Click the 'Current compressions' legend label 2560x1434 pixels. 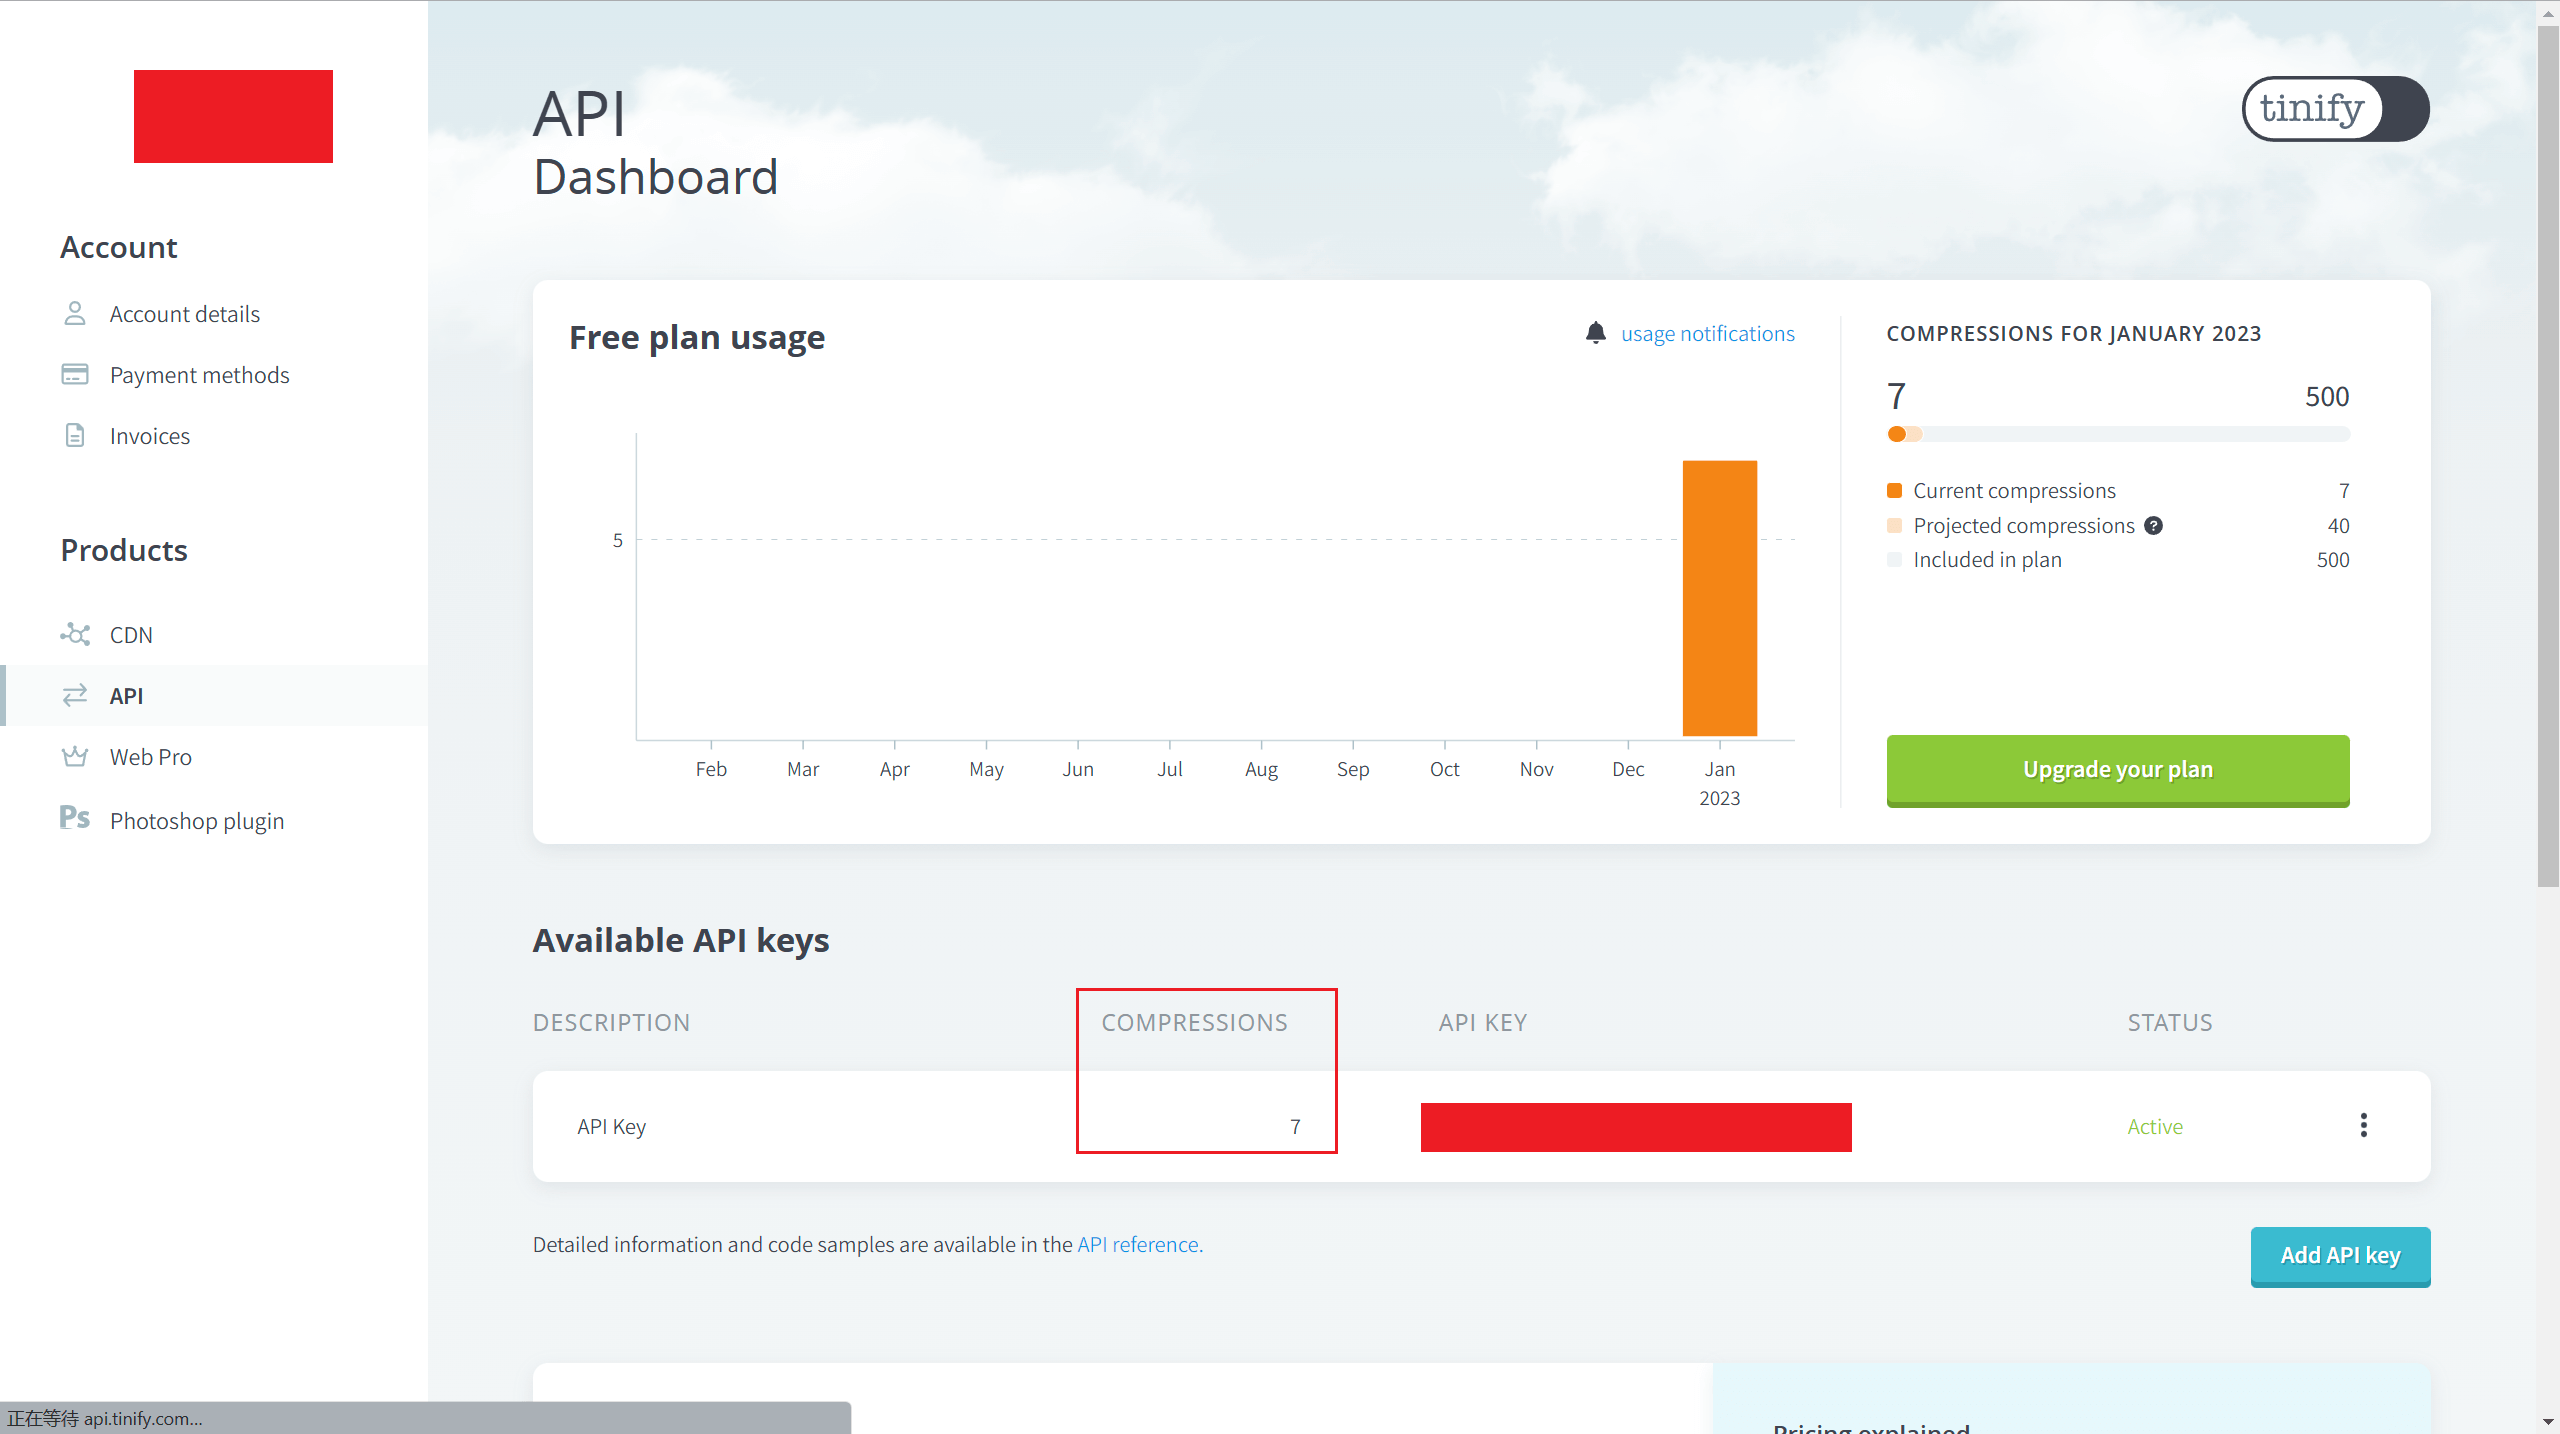click(2014, 491)
